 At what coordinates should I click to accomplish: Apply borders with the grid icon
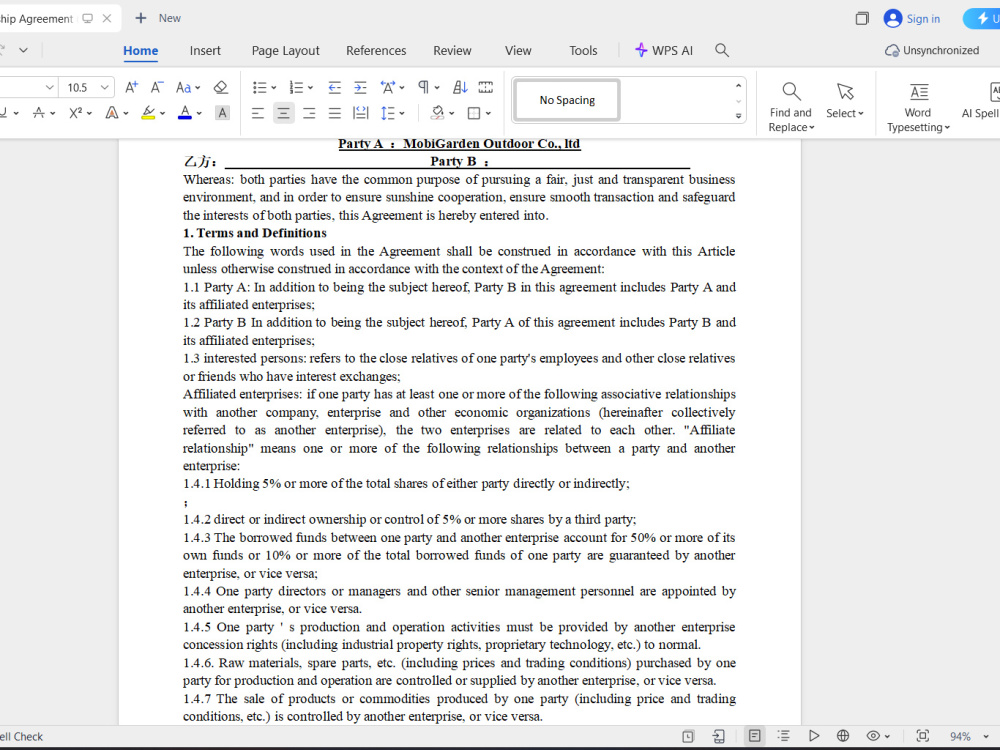[474, 114]
